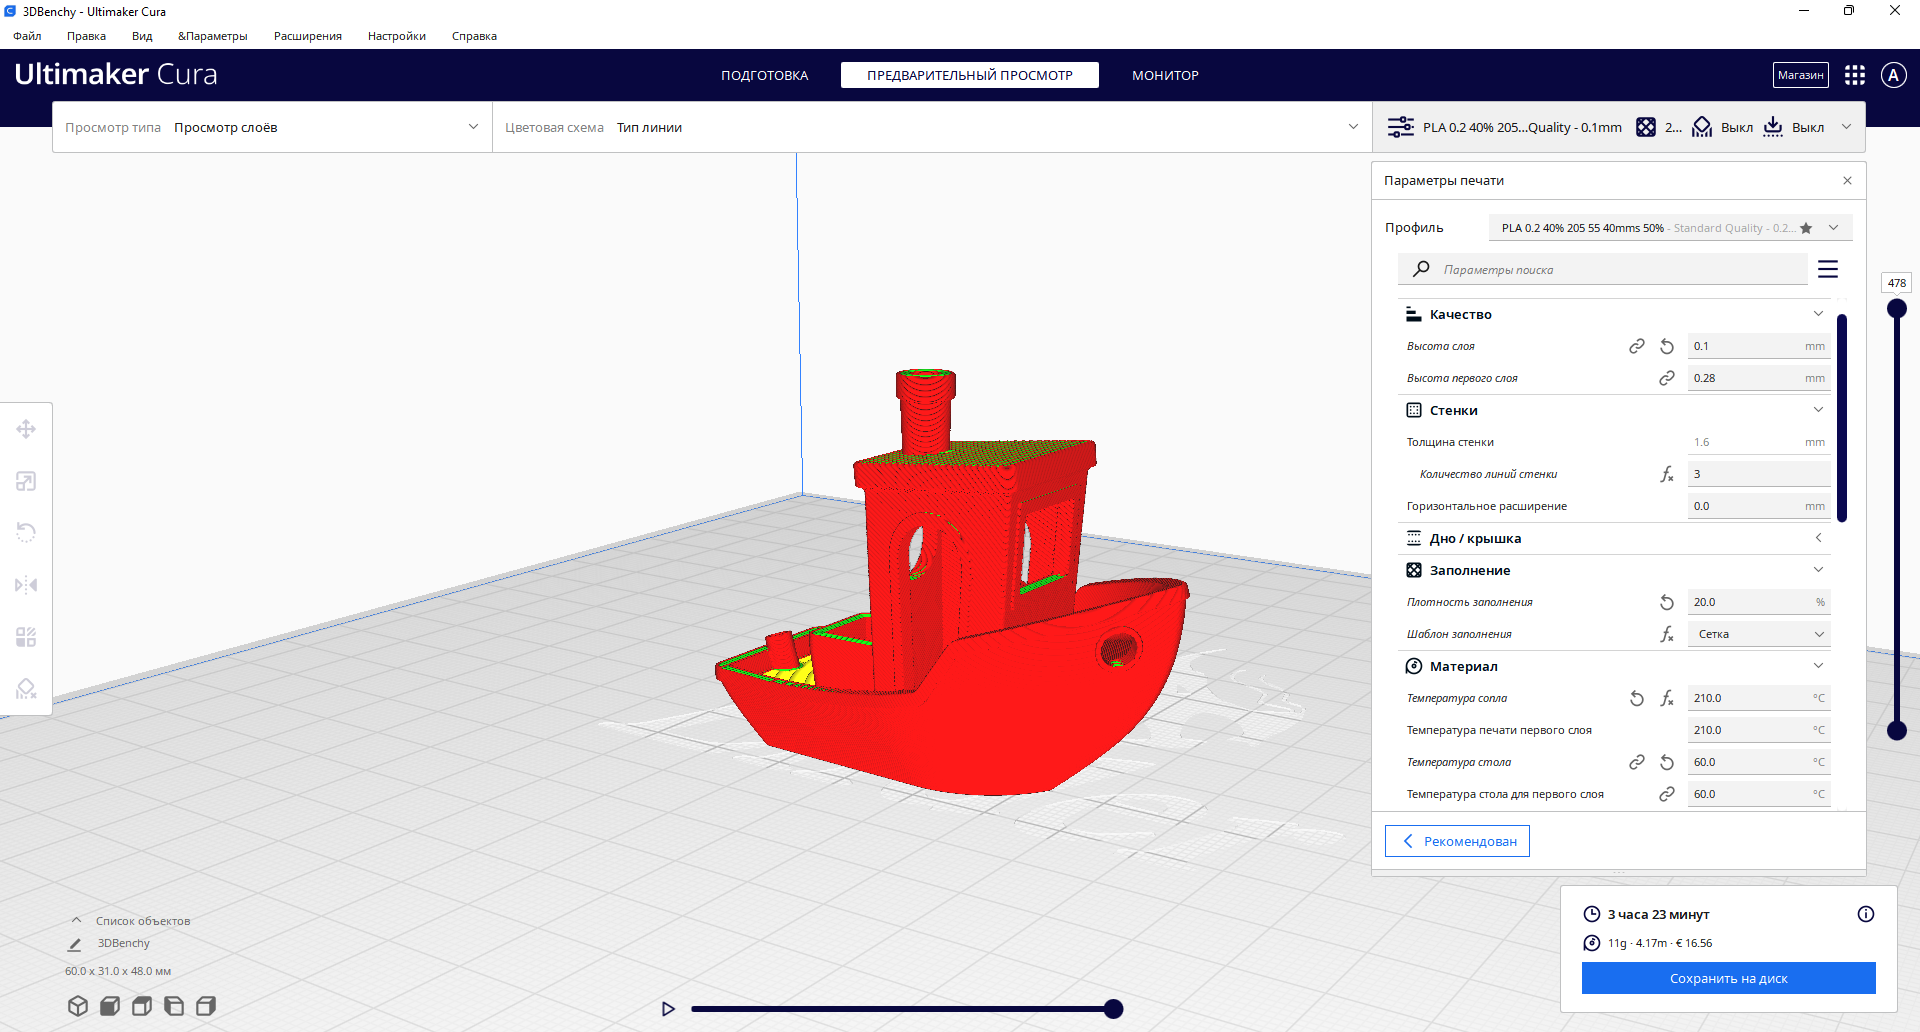Play the layer simulation
The width and height of the screenshot is (1920, 1032).
[668, 1009]
